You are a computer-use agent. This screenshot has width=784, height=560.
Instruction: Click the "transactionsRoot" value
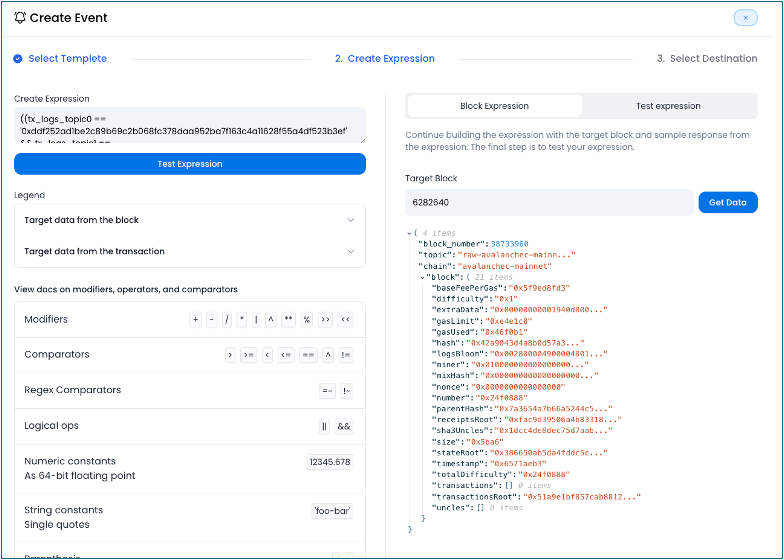coord(582,497)
